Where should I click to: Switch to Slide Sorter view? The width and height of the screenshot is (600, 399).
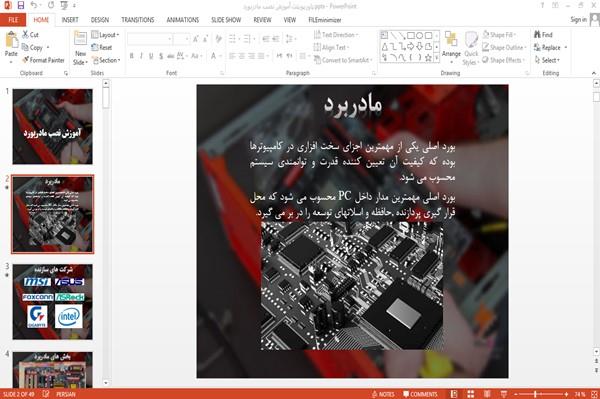tap(471, 394)
